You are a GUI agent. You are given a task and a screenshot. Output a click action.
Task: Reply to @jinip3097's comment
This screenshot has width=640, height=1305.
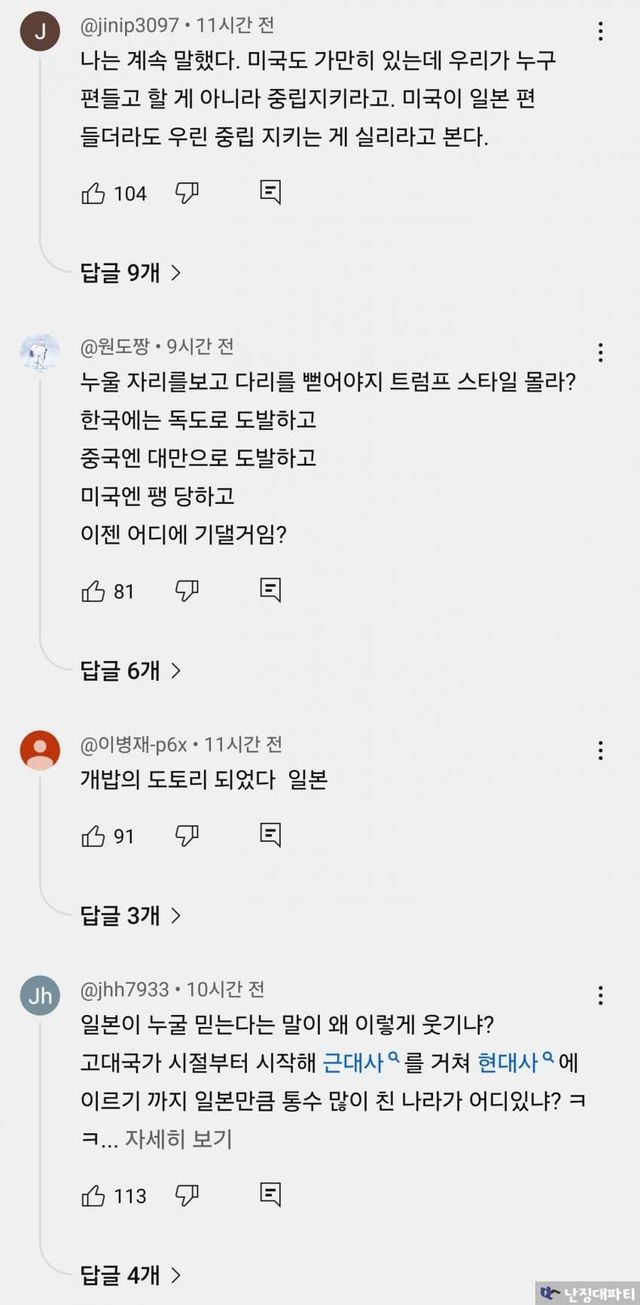270,193
